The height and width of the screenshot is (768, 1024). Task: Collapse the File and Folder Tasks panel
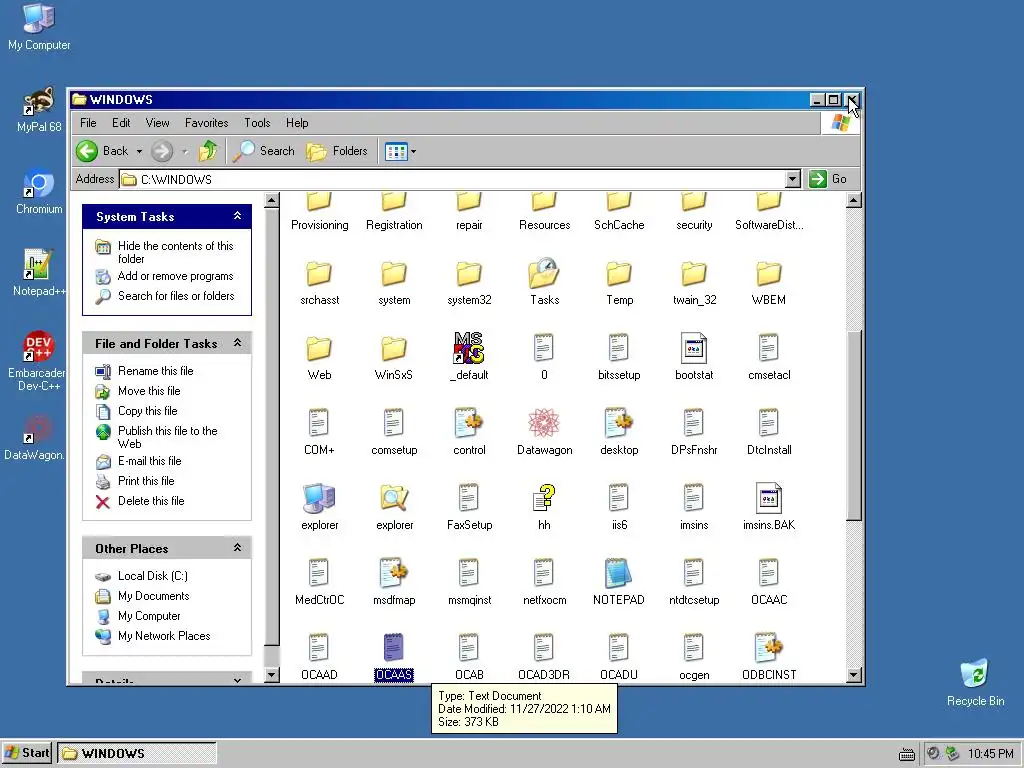click(238, 343)
